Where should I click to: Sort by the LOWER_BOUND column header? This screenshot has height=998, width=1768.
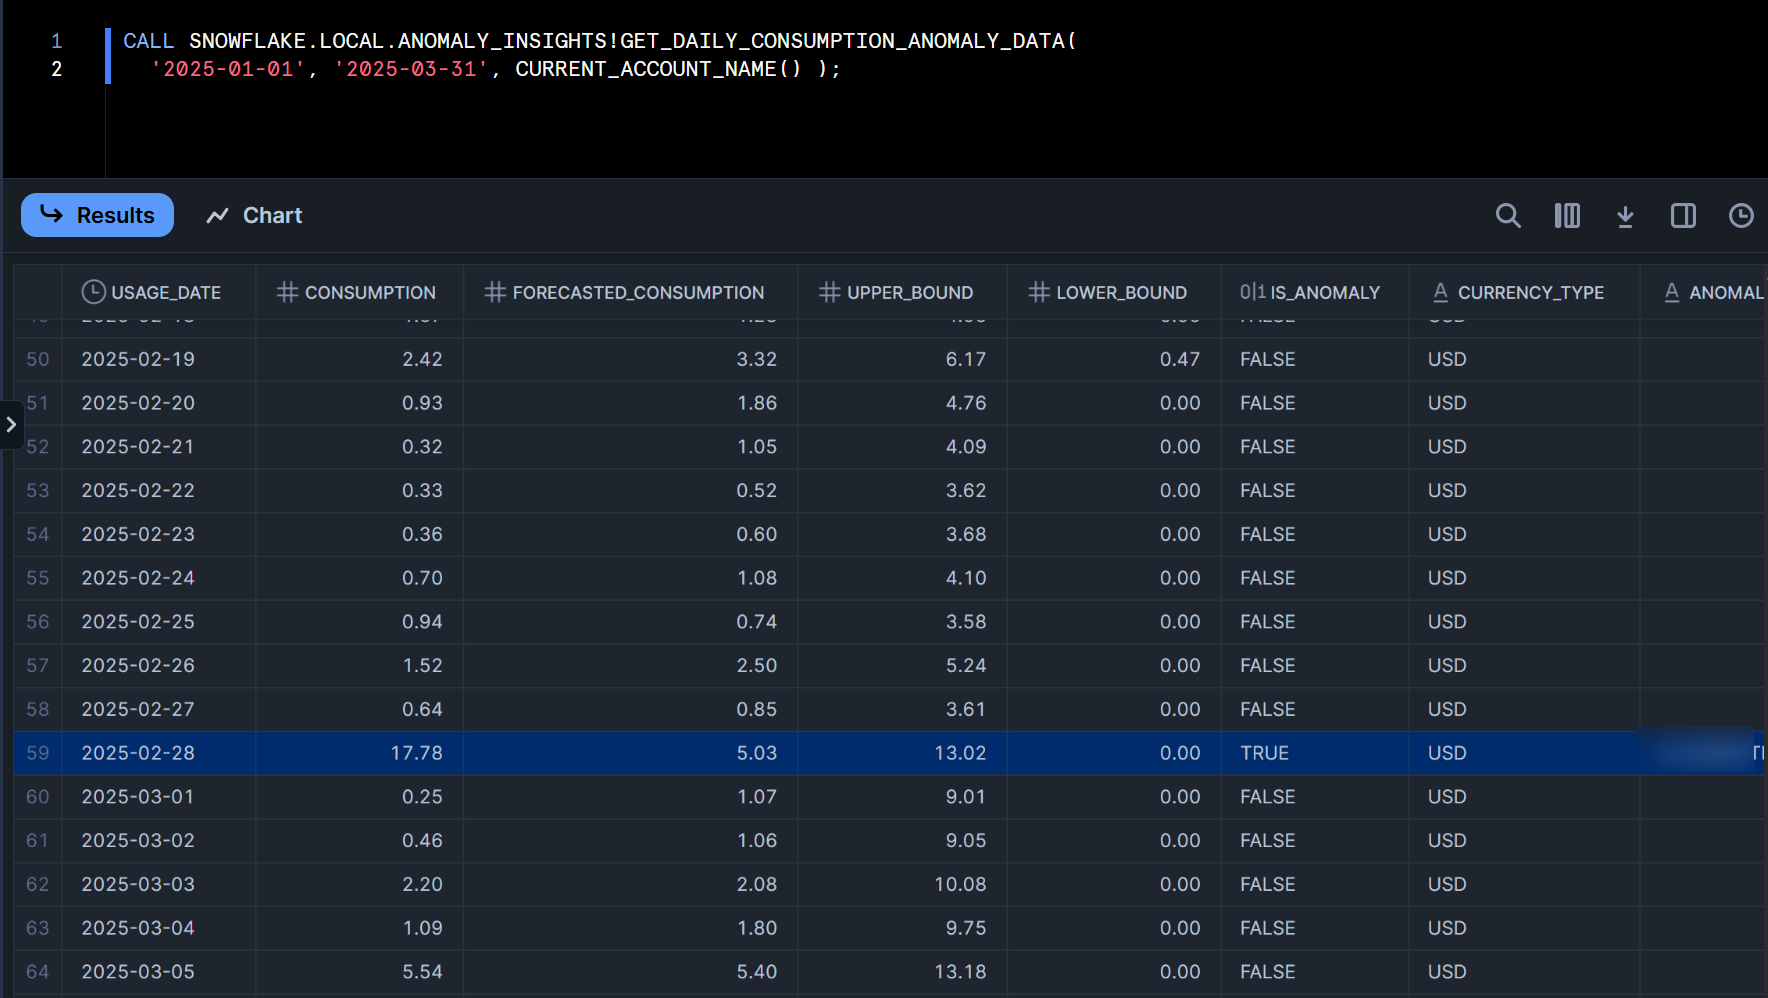(x=1114, y=292)
